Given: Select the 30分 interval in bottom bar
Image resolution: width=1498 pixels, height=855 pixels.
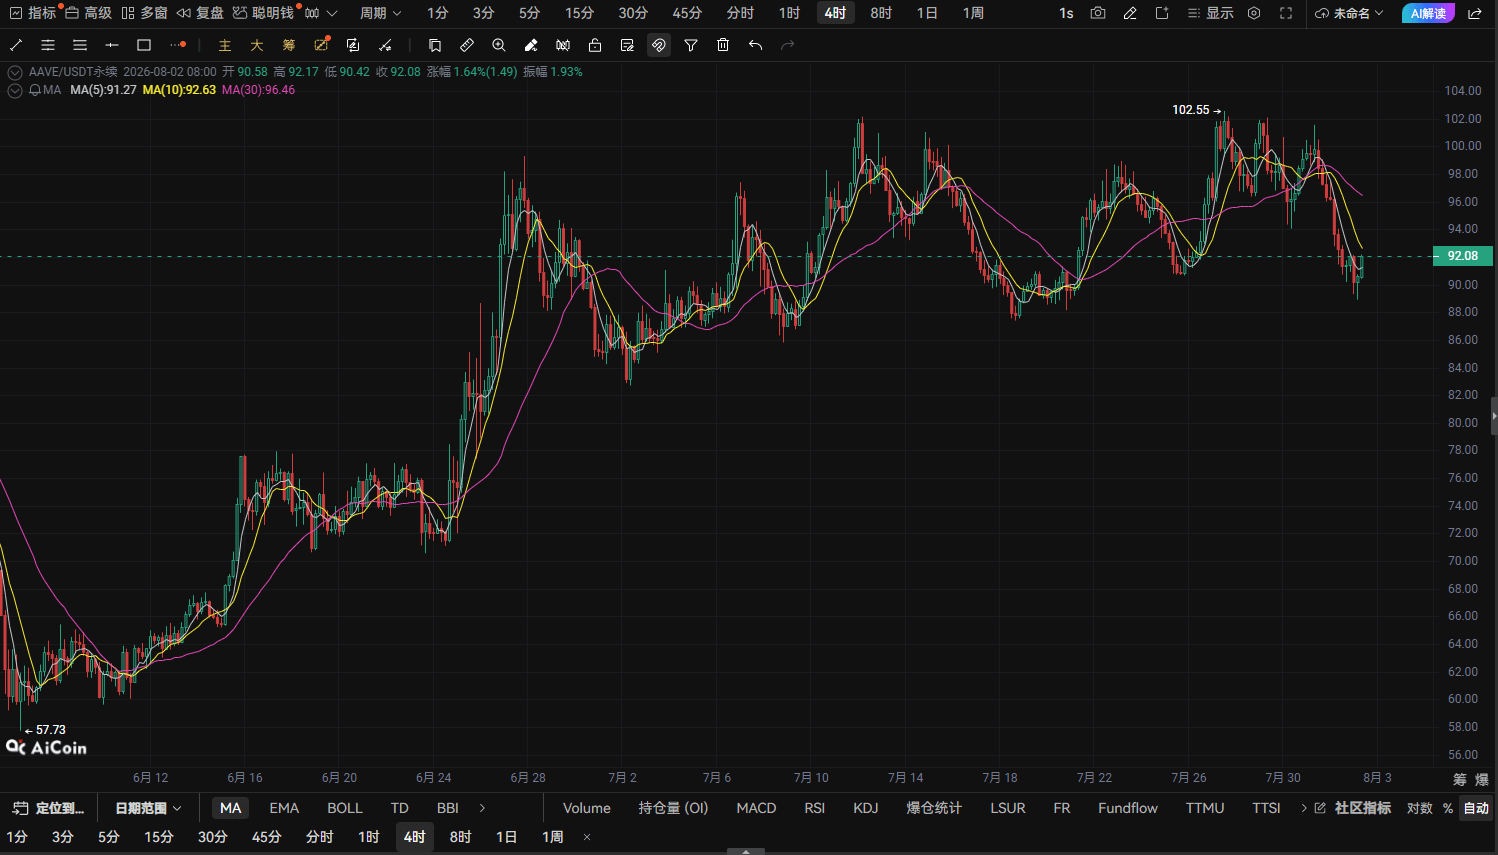Looking at the screenshot, I should (212, 837).
